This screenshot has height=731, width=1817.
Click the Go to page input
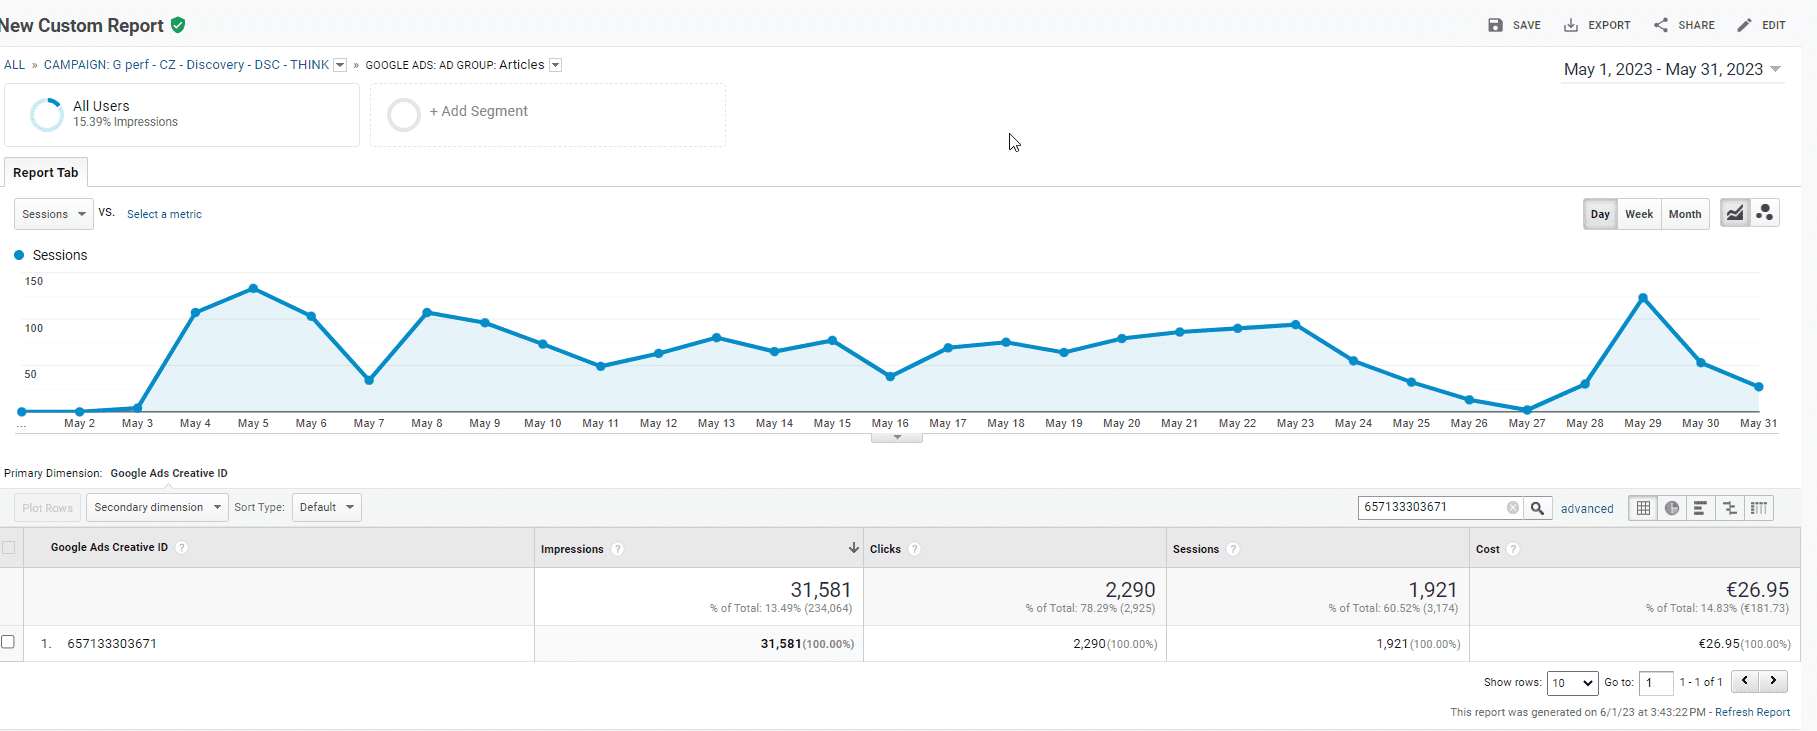[1656, 683]
